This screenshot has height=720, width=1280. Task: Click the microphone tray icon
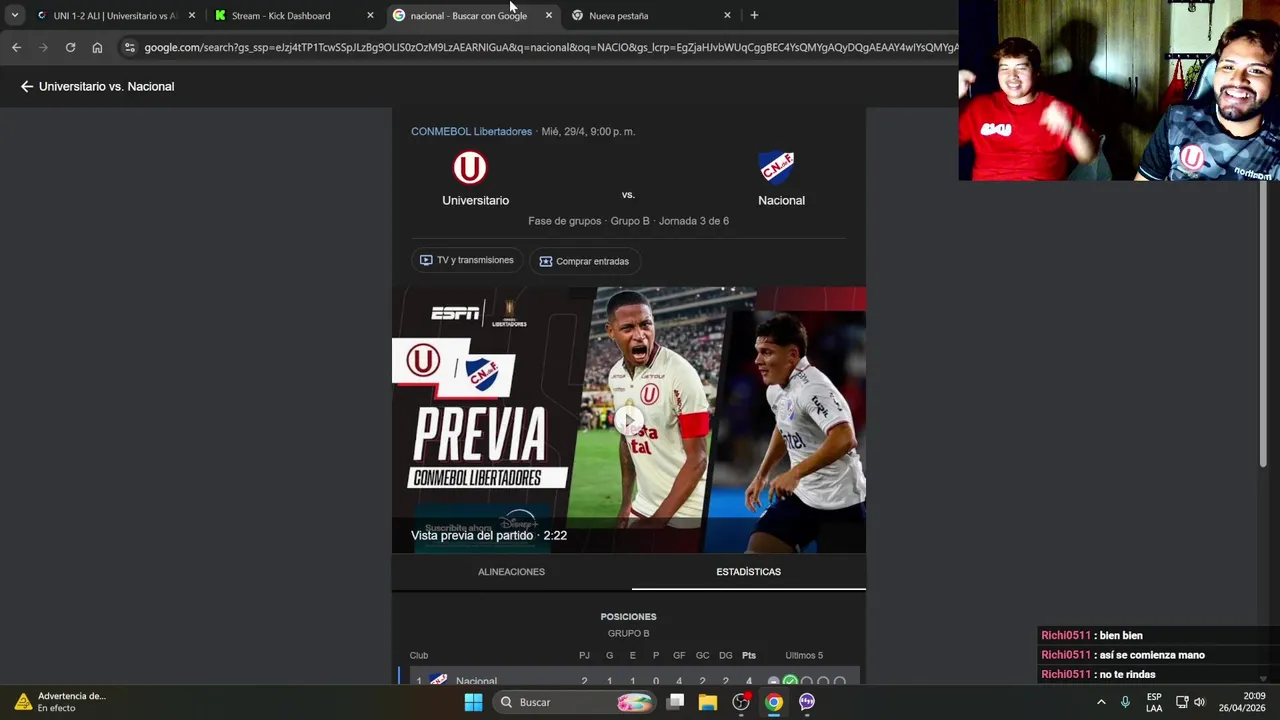1125,702
